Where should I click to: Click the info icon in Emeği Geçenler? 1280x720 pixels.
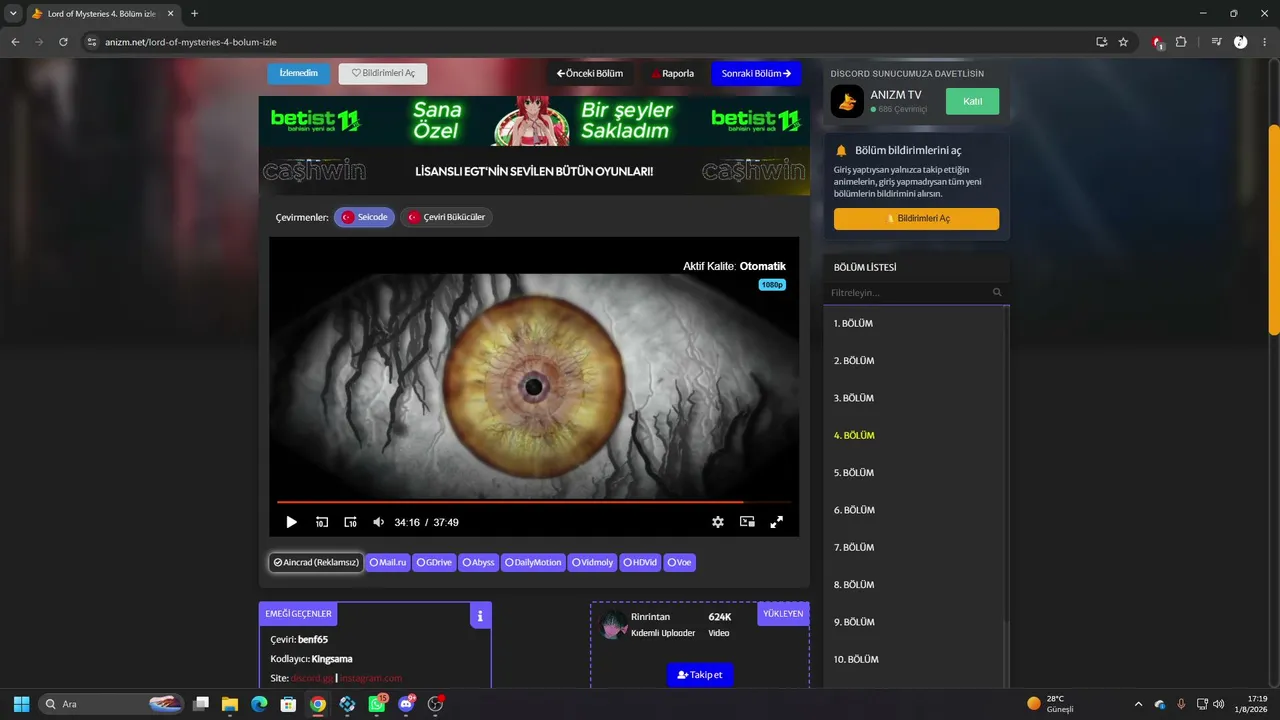(x=480, y=616)
